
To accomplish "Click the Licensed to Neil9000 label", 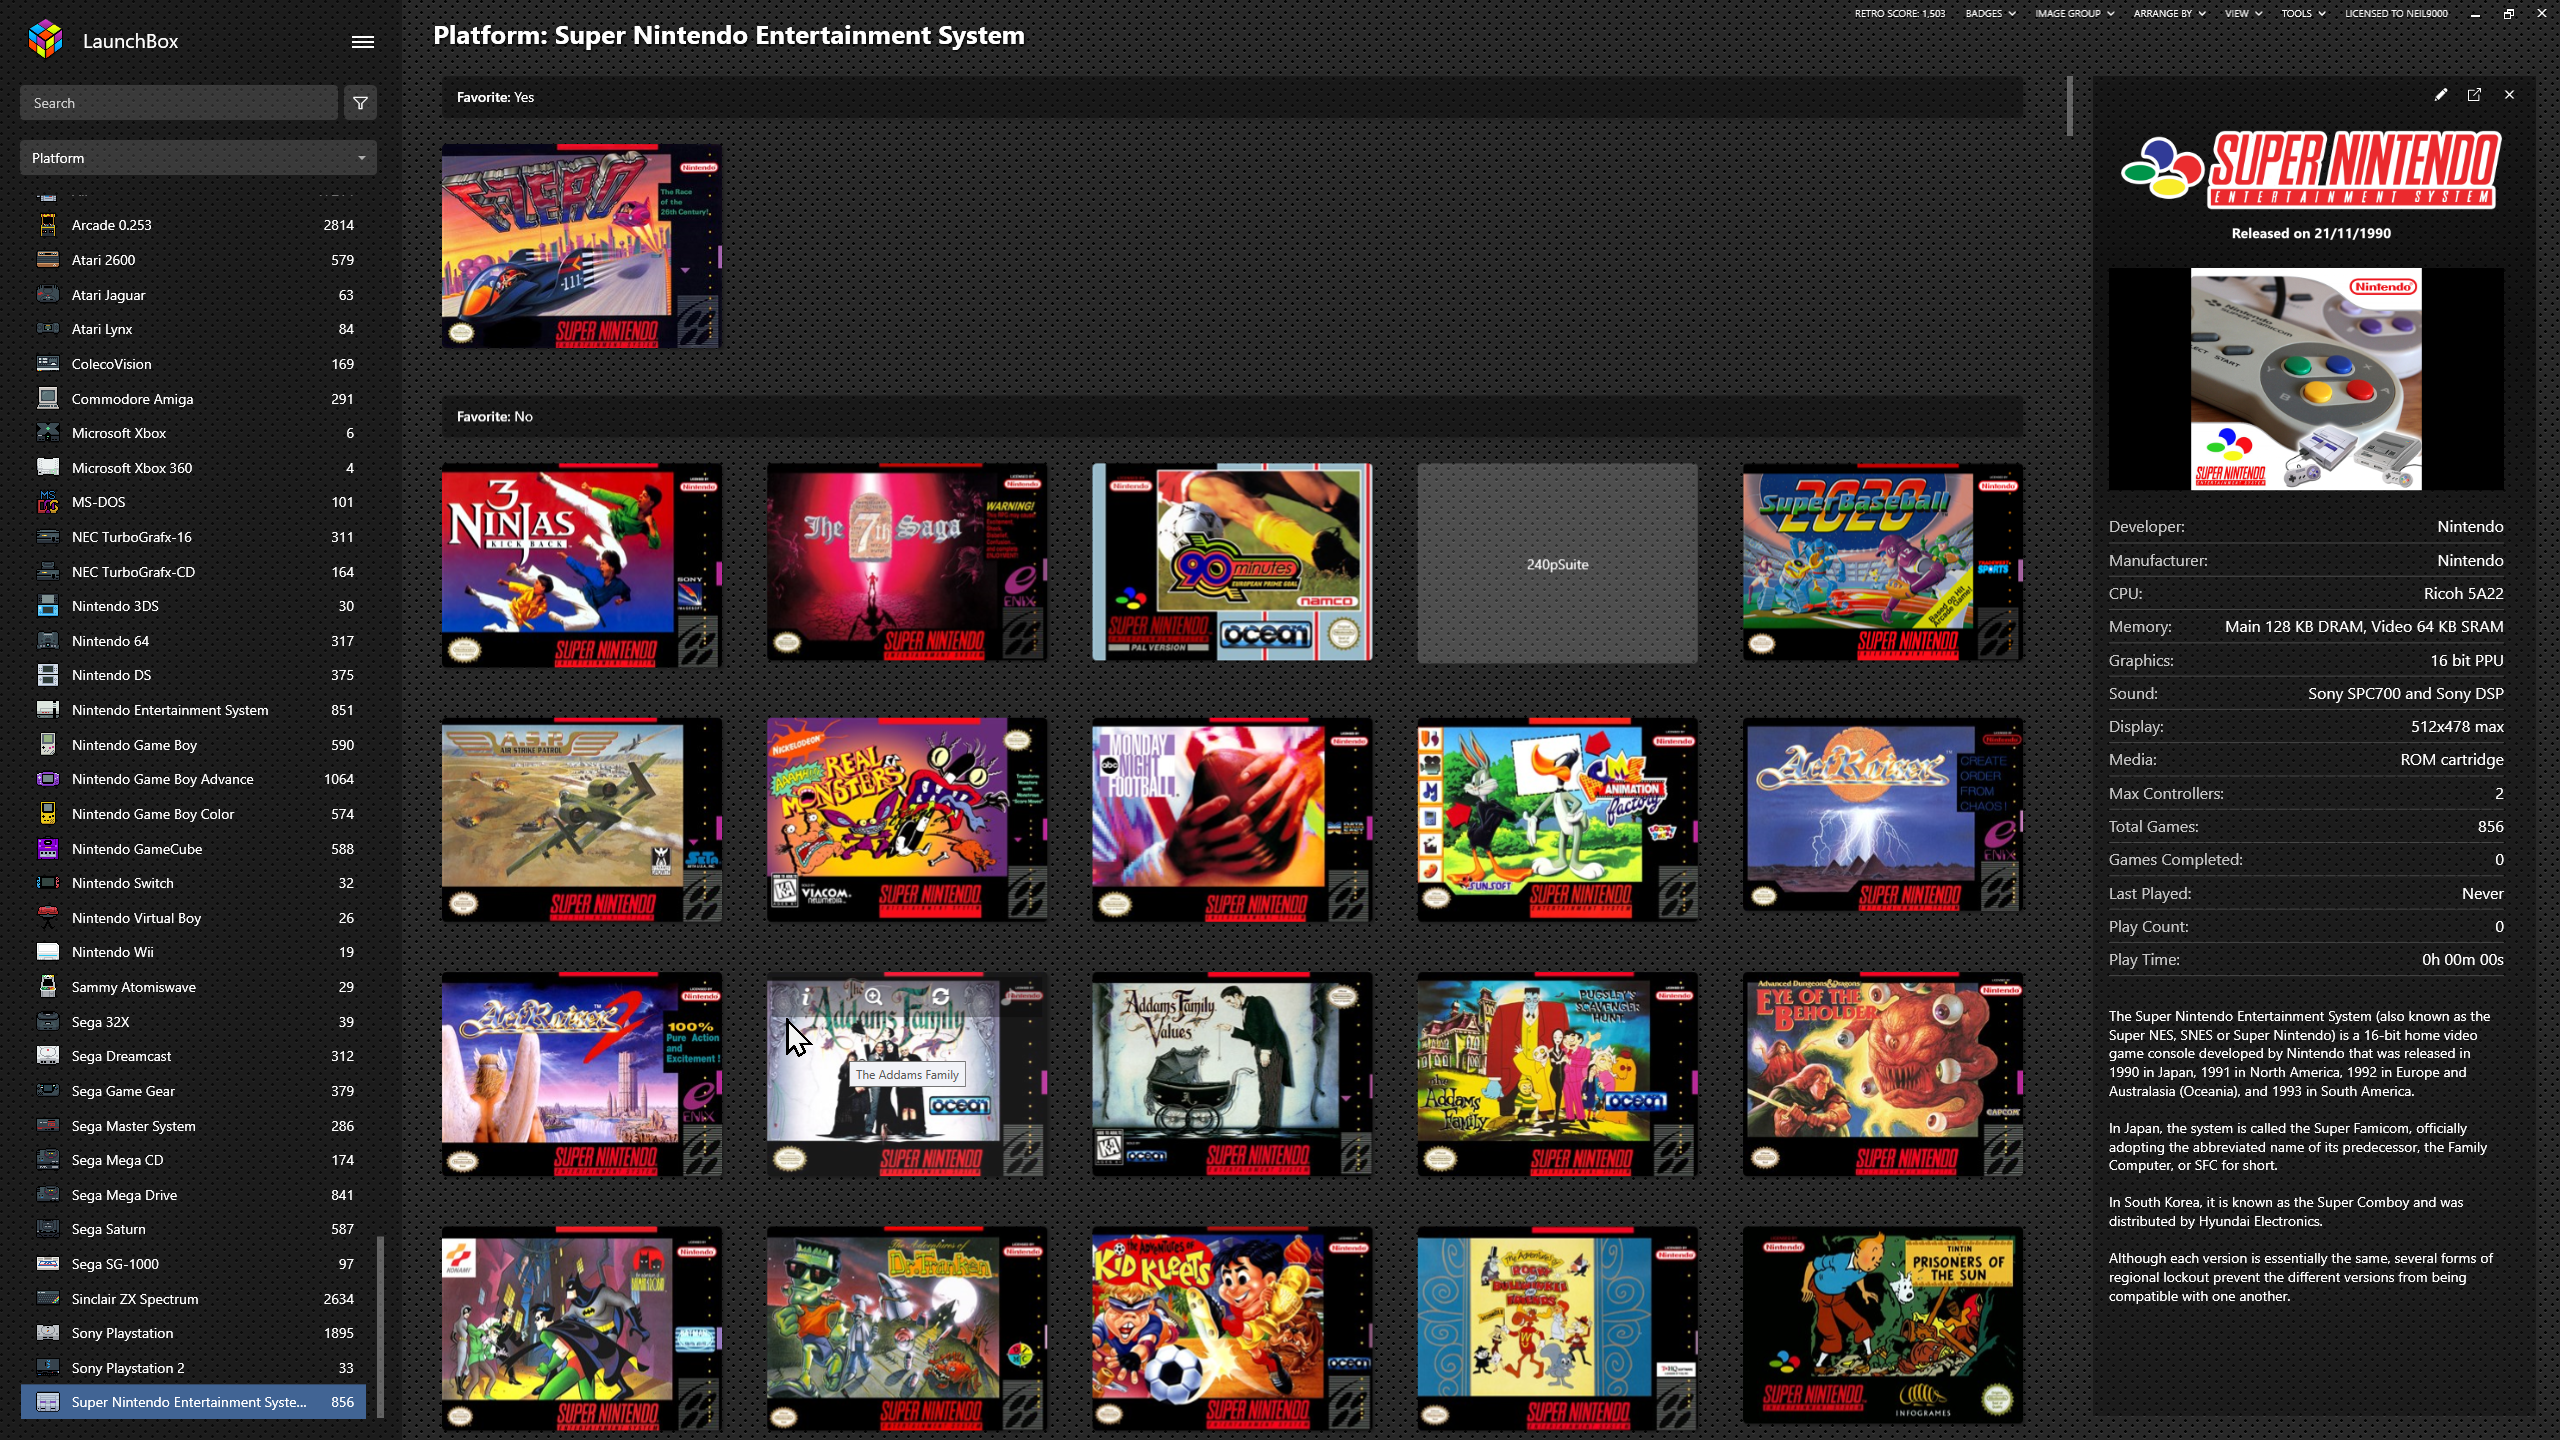I will click(x=2396, y=14).
